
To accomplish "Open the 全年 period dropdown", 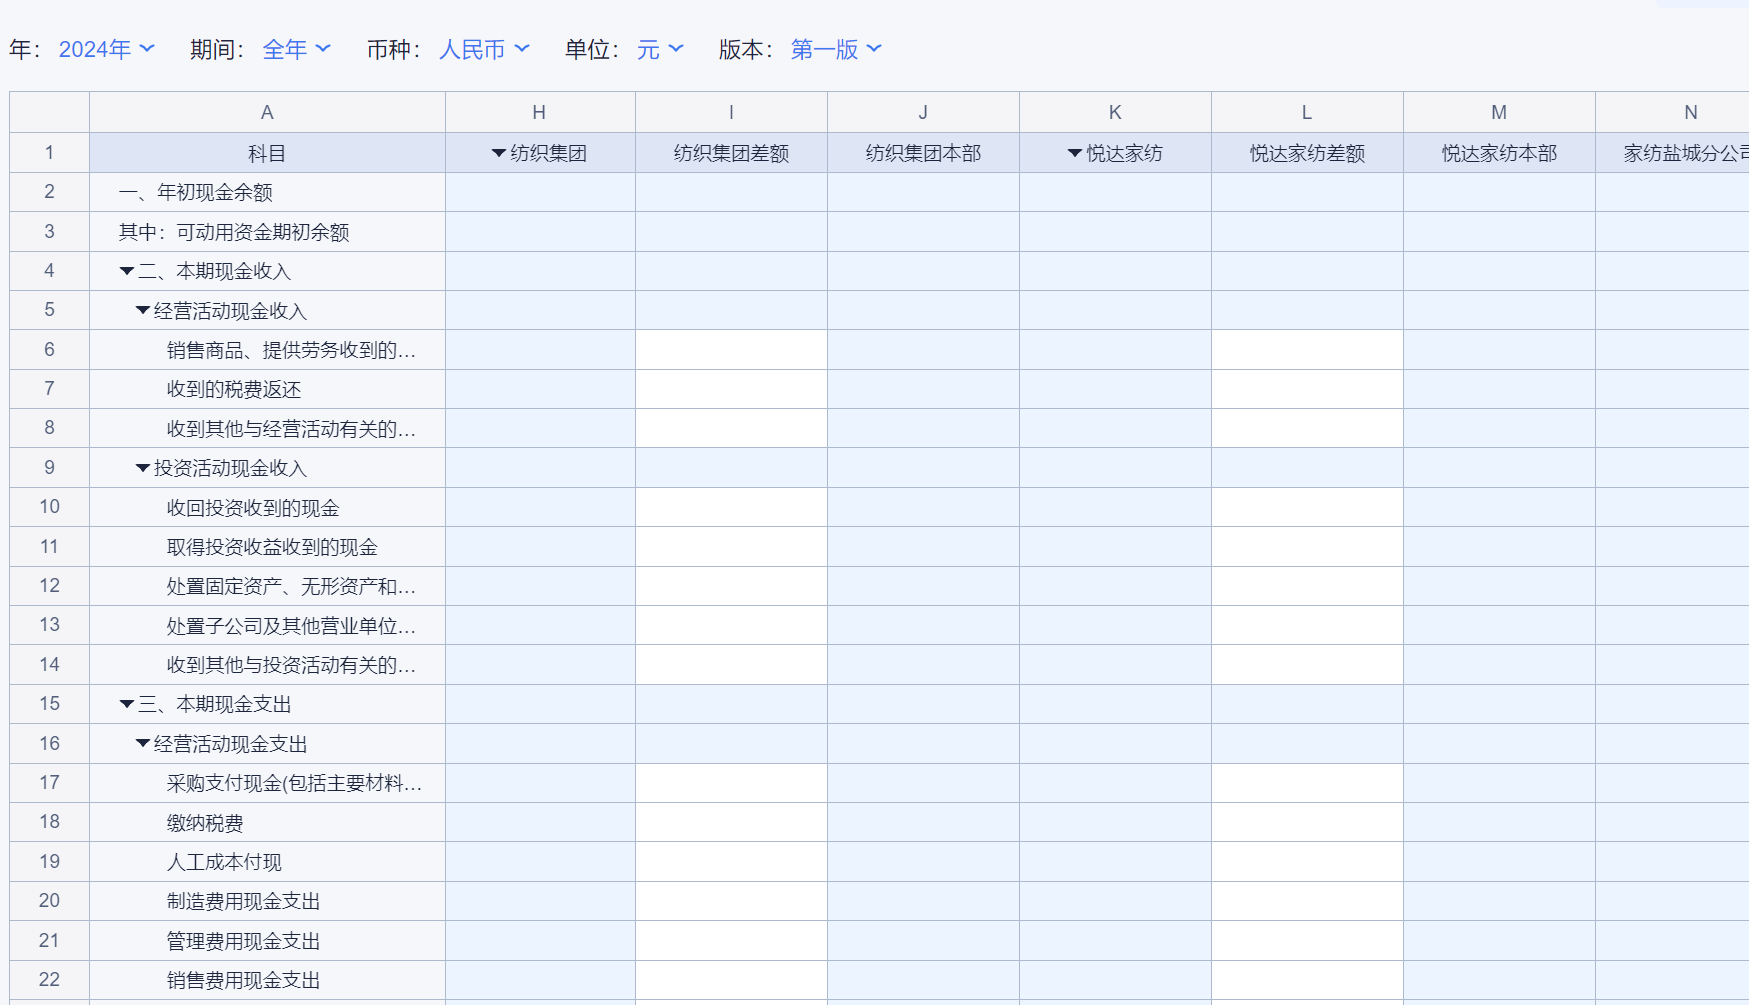I will click(296, 49).
